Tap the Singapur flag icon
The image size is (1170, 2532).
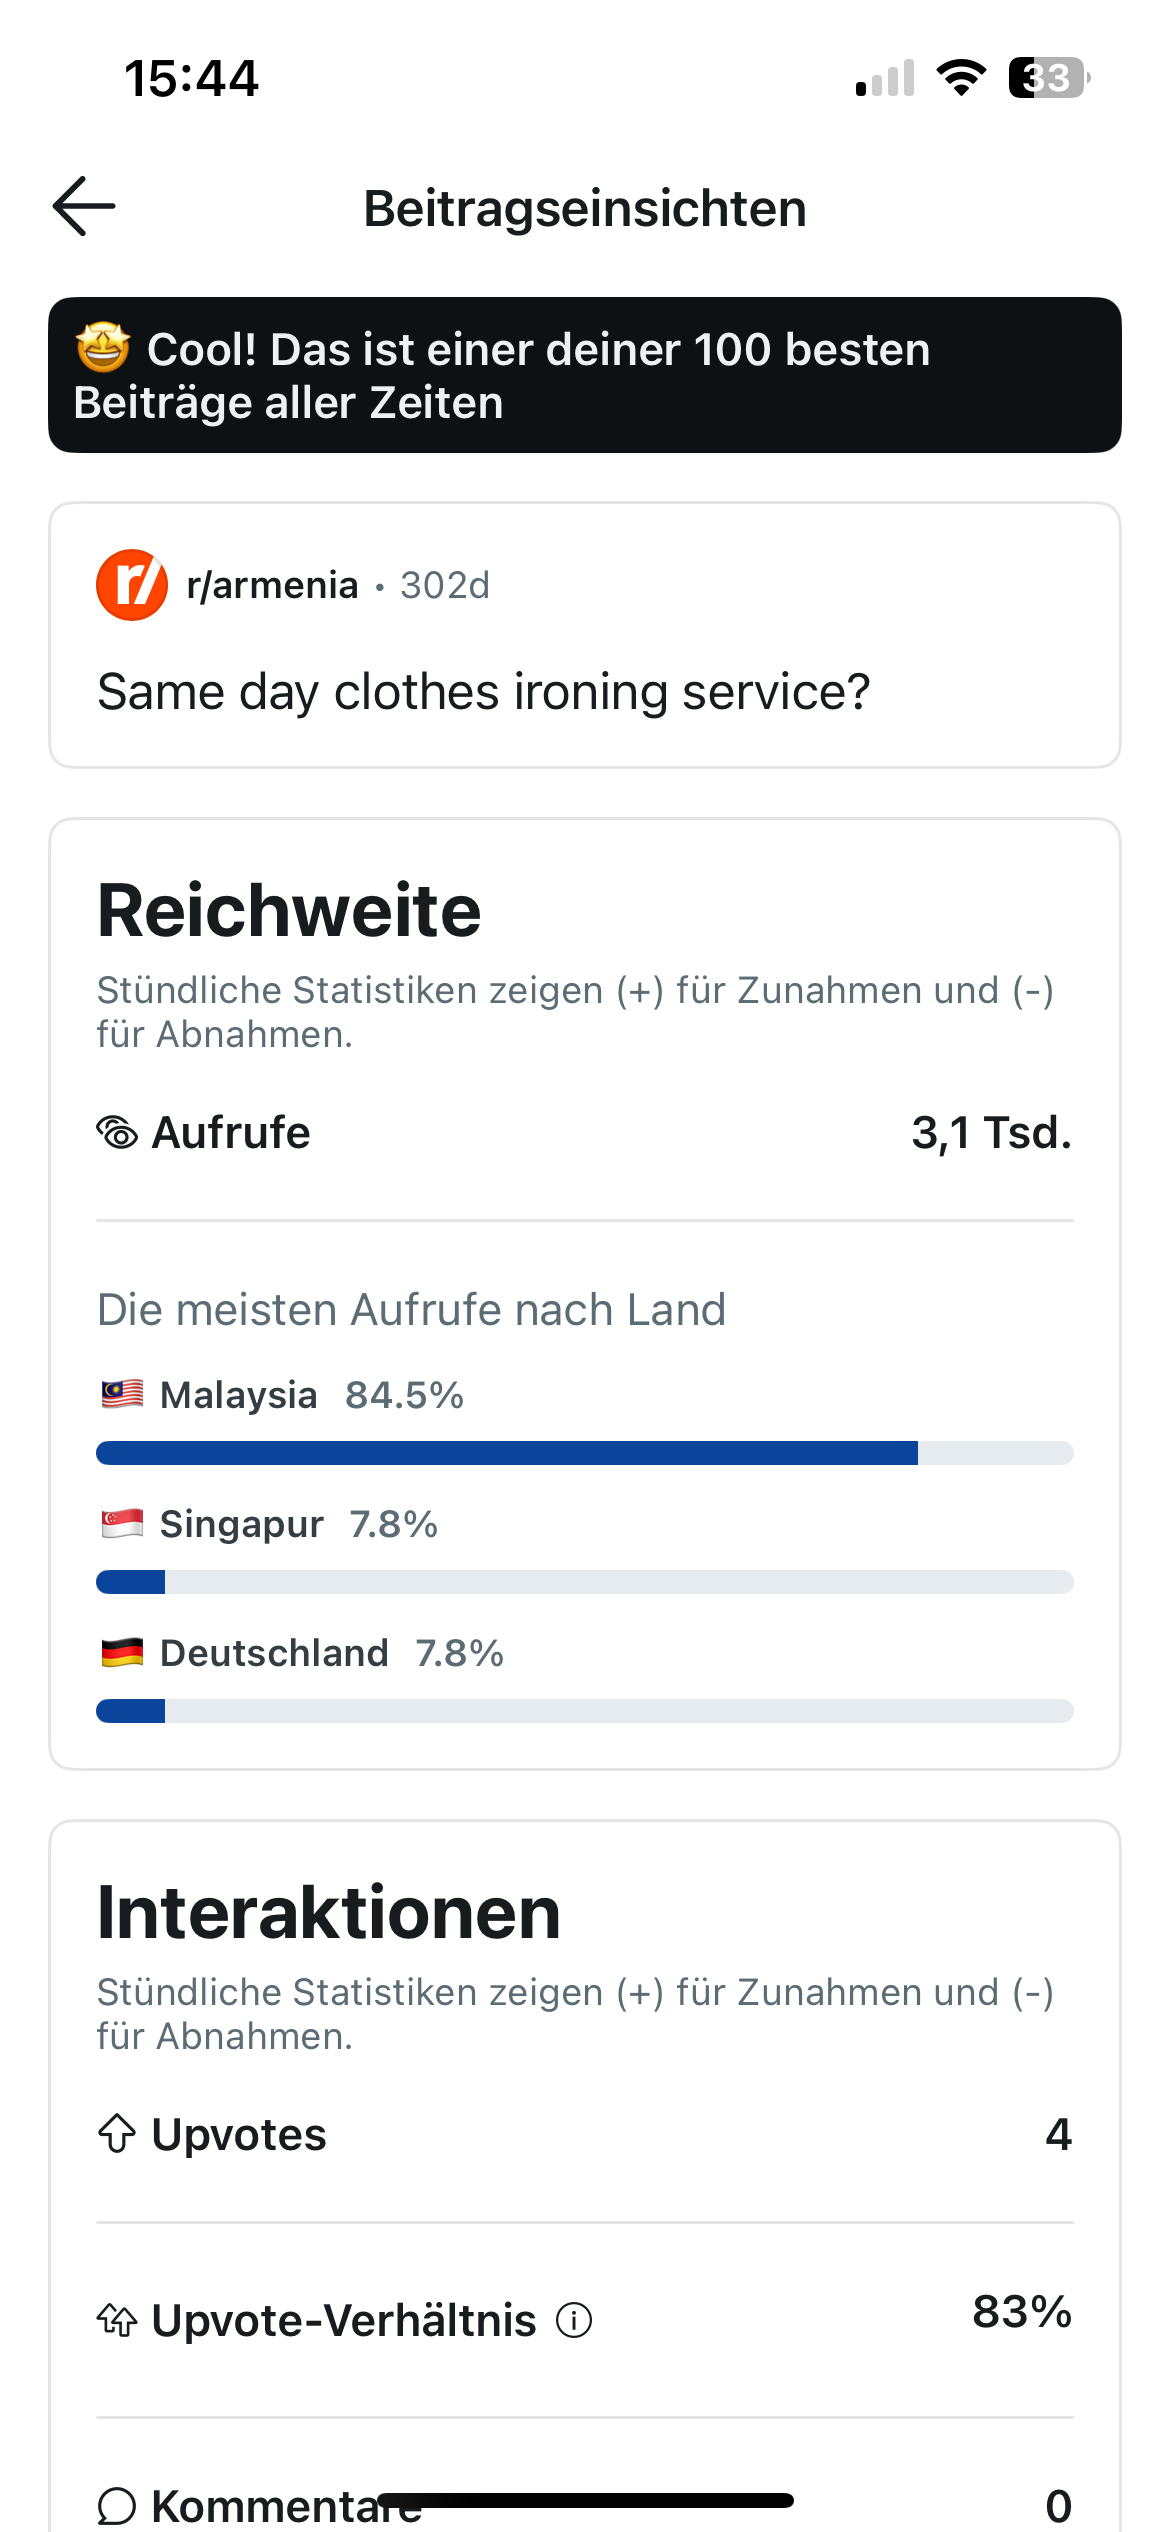click(x=122, y=1524)
